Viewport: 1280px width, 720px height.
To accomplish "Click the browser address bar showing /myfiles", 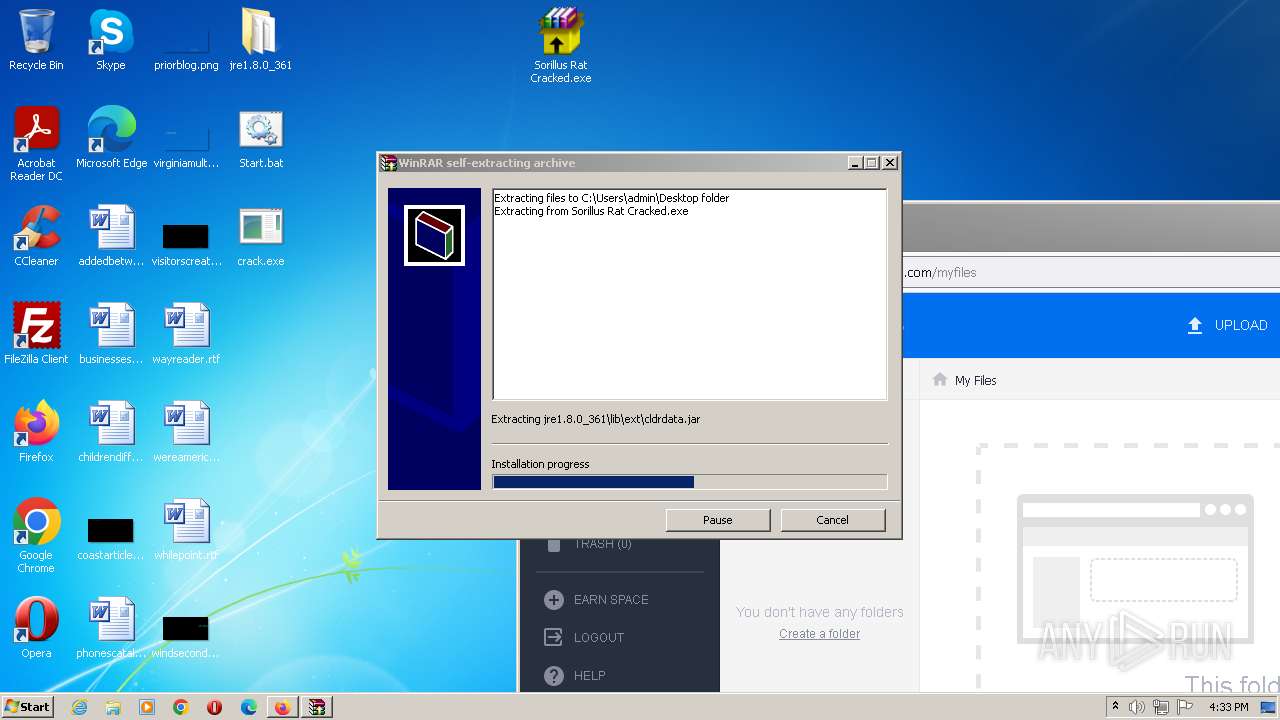I will (1090, 272).
